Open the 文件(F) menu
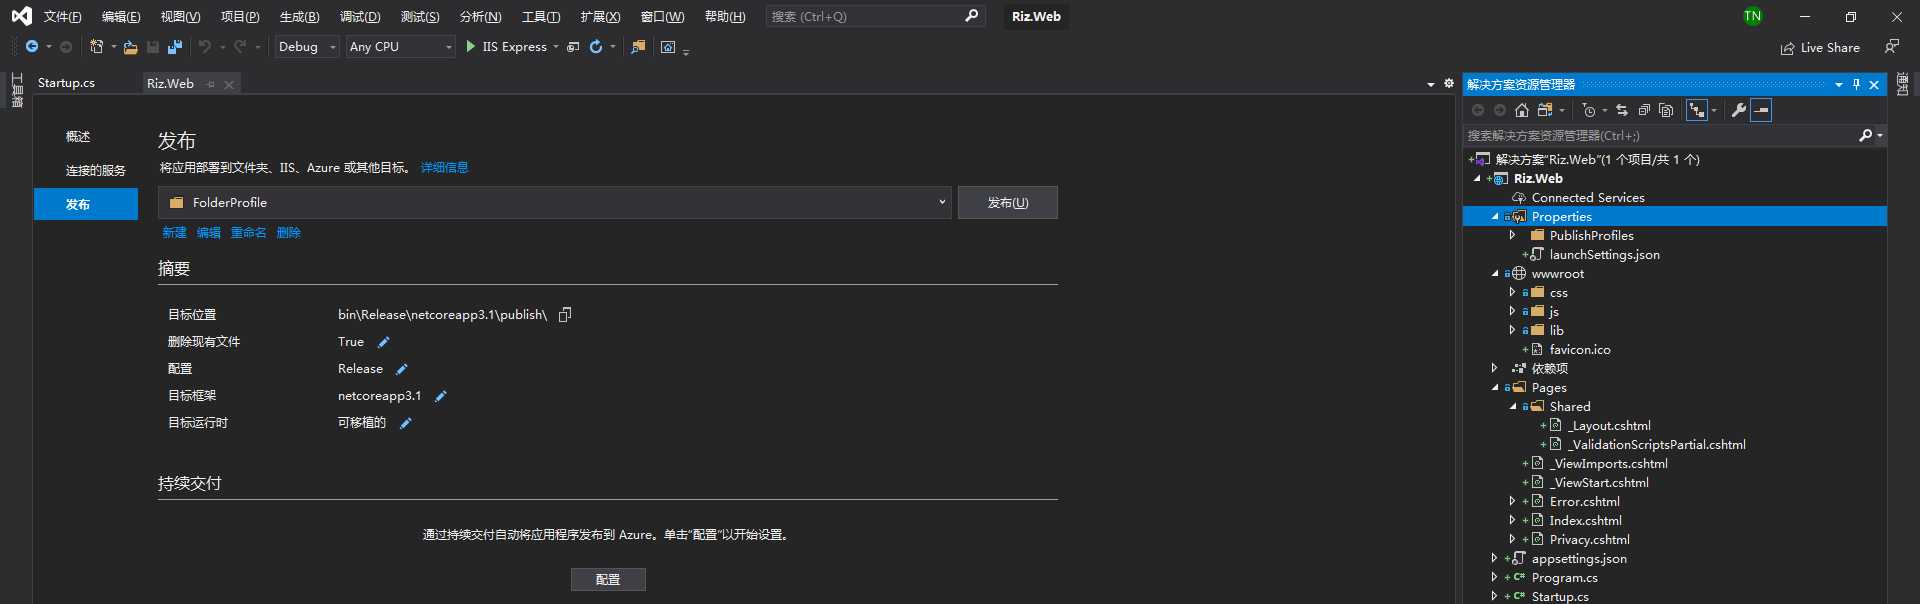The height and width of the screenshot is (604, 1920). pos(62,17)
